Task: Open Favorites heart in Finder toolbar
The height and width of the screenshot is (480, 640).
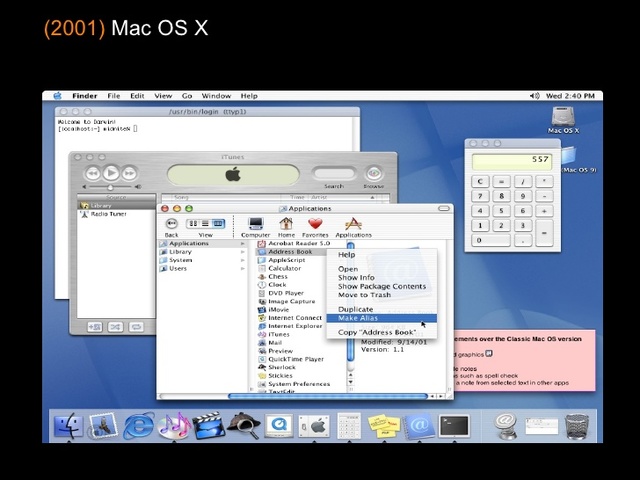Action: coord(315,227)
